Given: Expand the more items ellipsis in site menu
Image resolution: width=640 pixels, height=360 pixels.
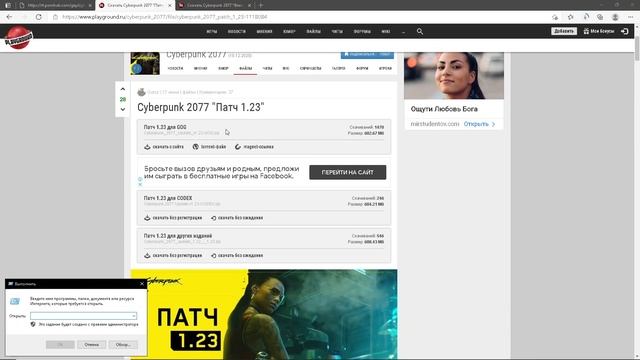Looking at the screenshot, I should coord(403,31).
